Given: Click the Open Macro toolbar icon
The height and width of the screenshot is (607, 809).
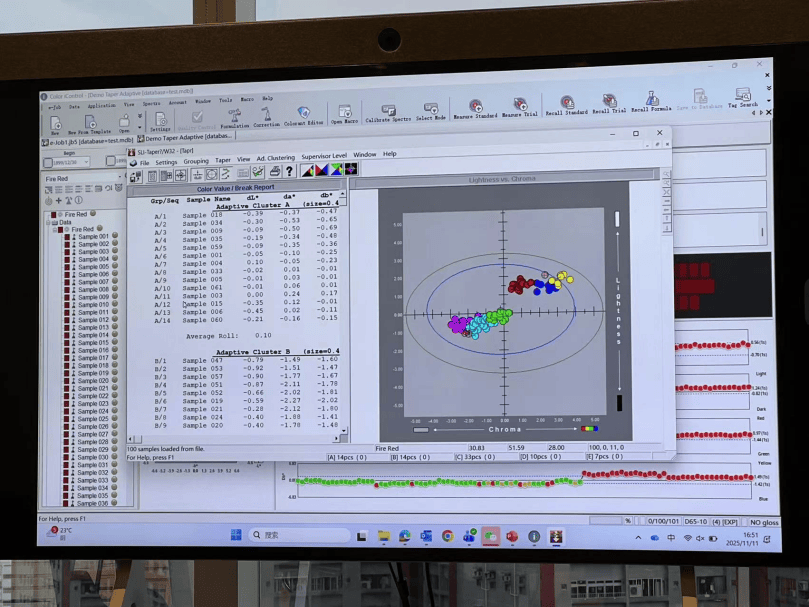Looking at the screenshot, I should click(344, 112).
